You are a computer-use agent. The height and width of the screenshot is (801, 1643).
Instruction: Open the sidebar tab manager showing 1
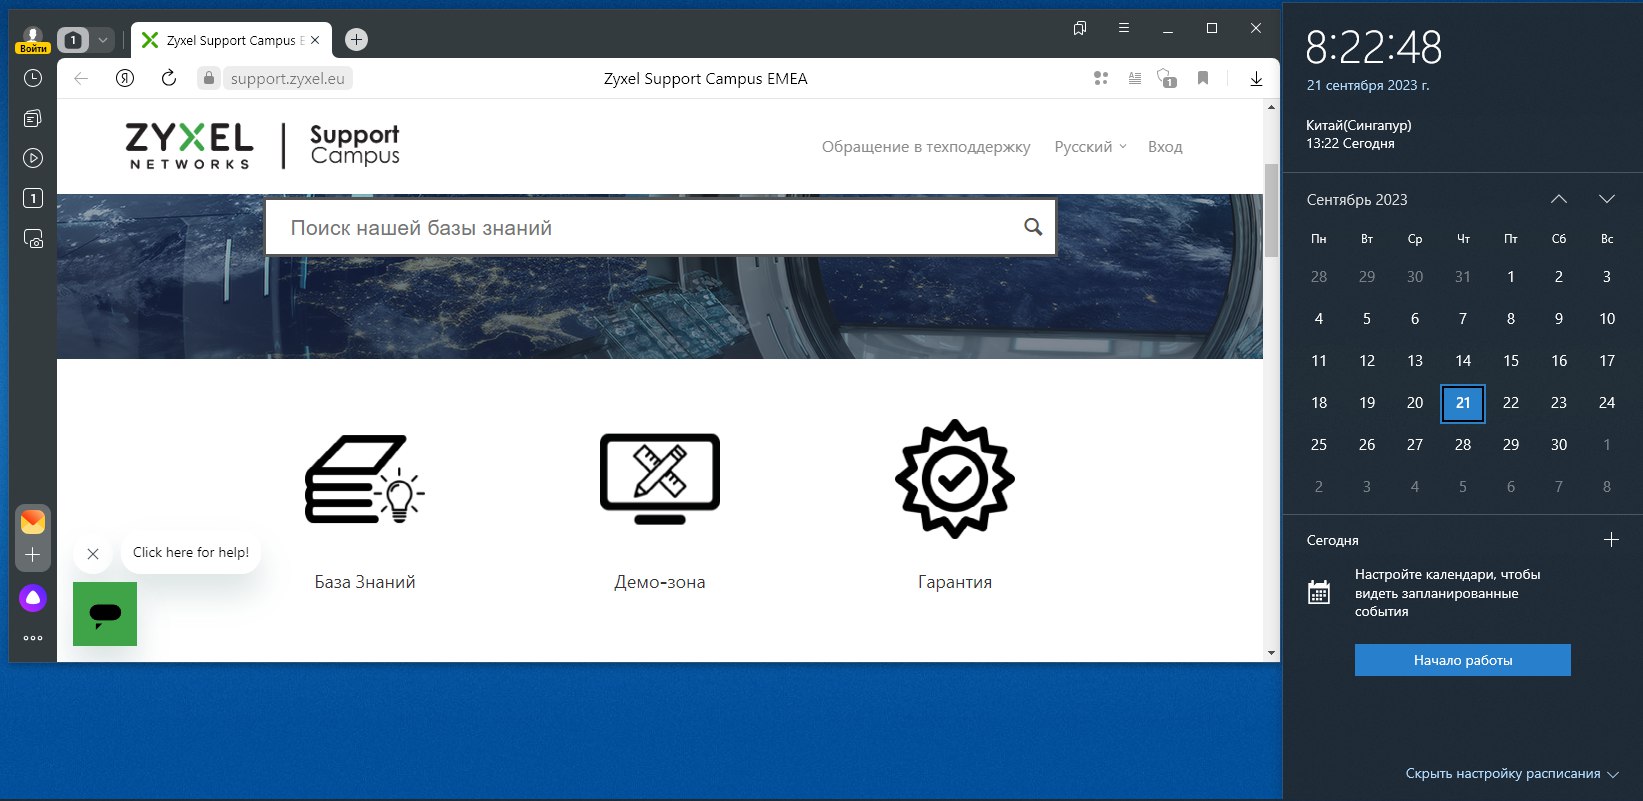pos(33,198)
